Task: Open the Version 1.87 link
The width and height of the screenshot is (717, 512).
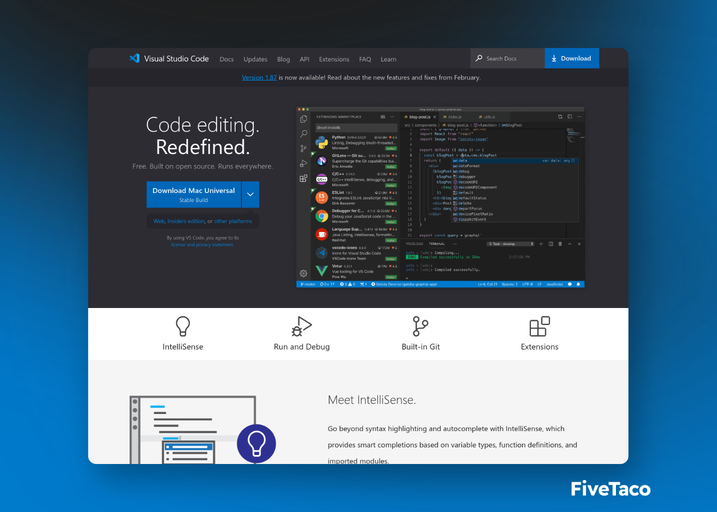Action: coord(259,77)
